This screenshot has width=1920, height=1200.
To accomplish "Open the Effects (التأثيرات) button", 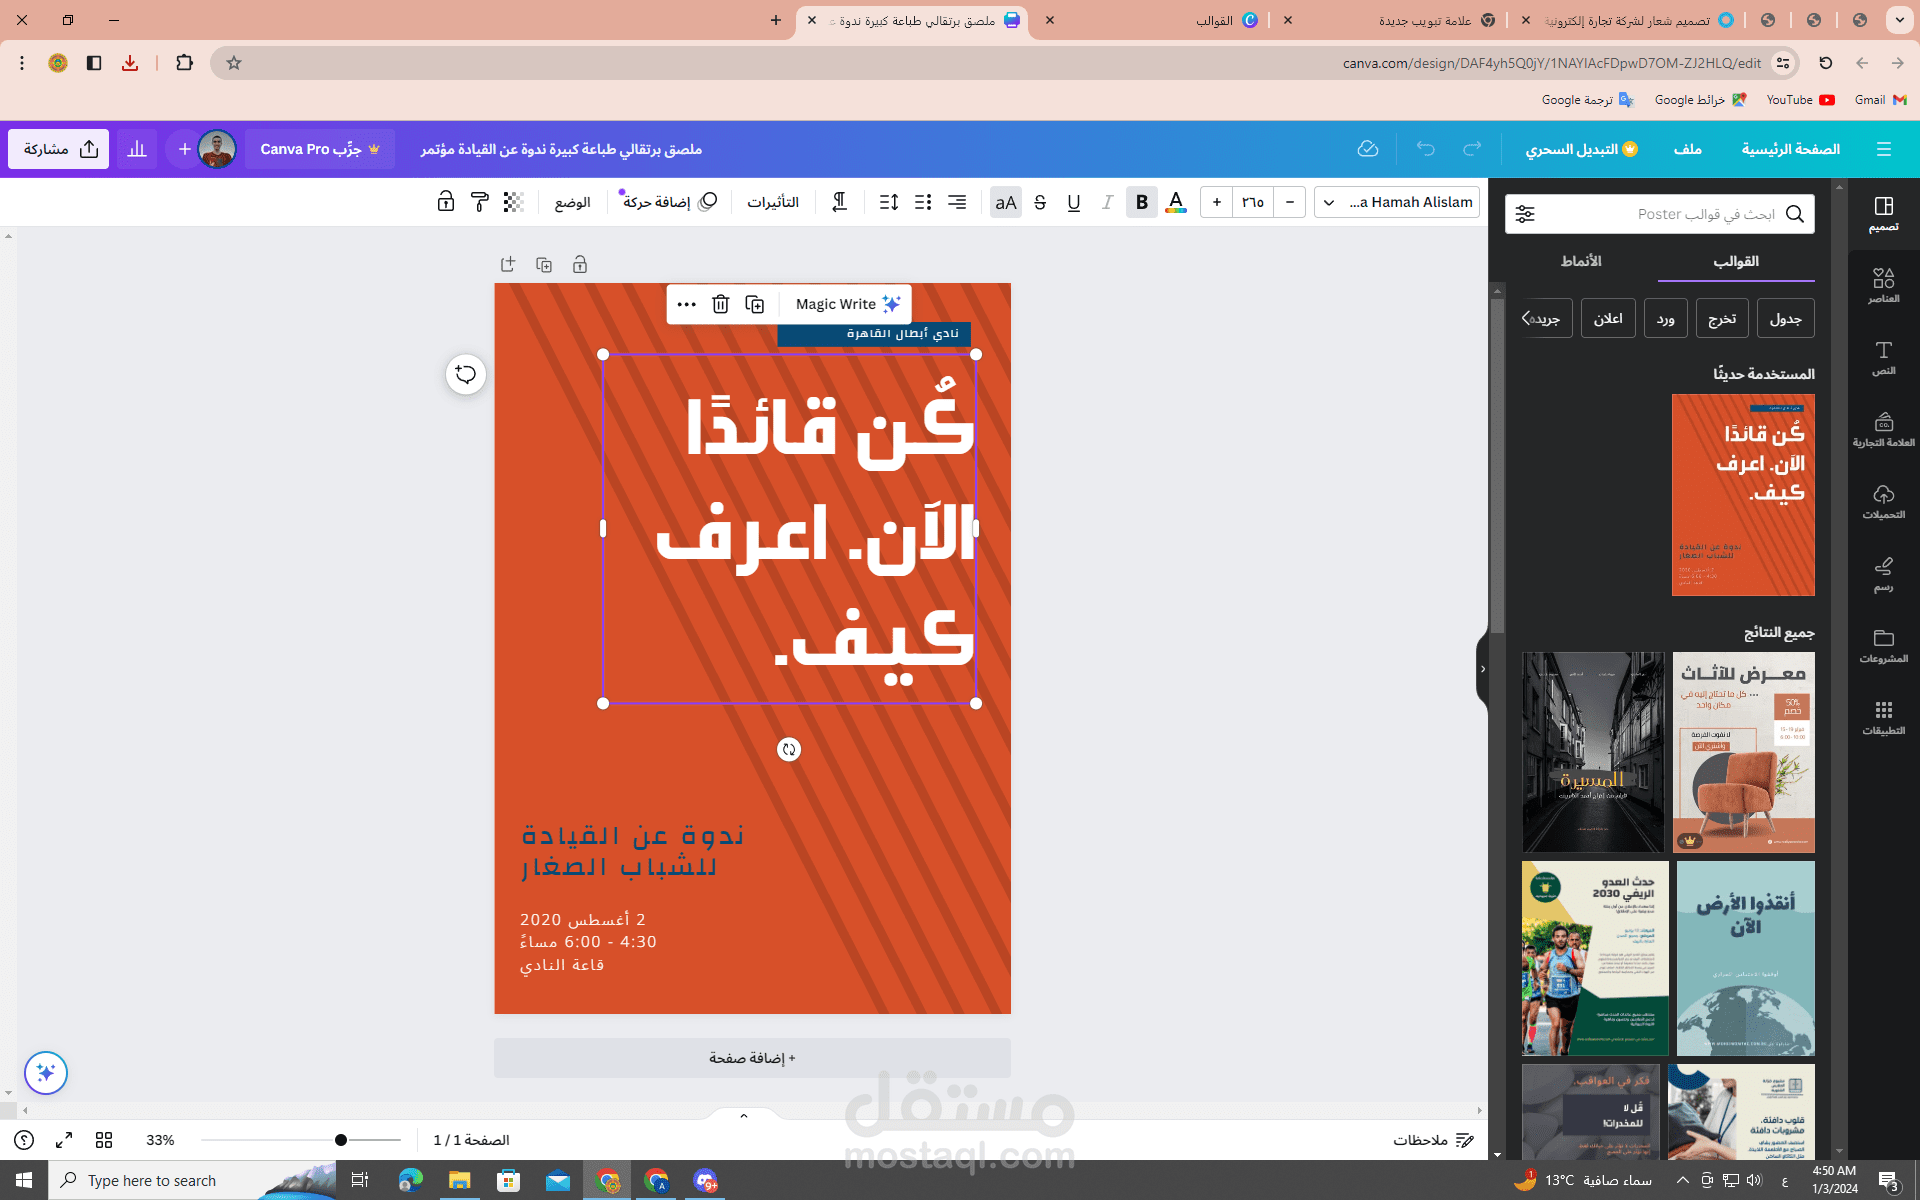I will coord(773,202).
